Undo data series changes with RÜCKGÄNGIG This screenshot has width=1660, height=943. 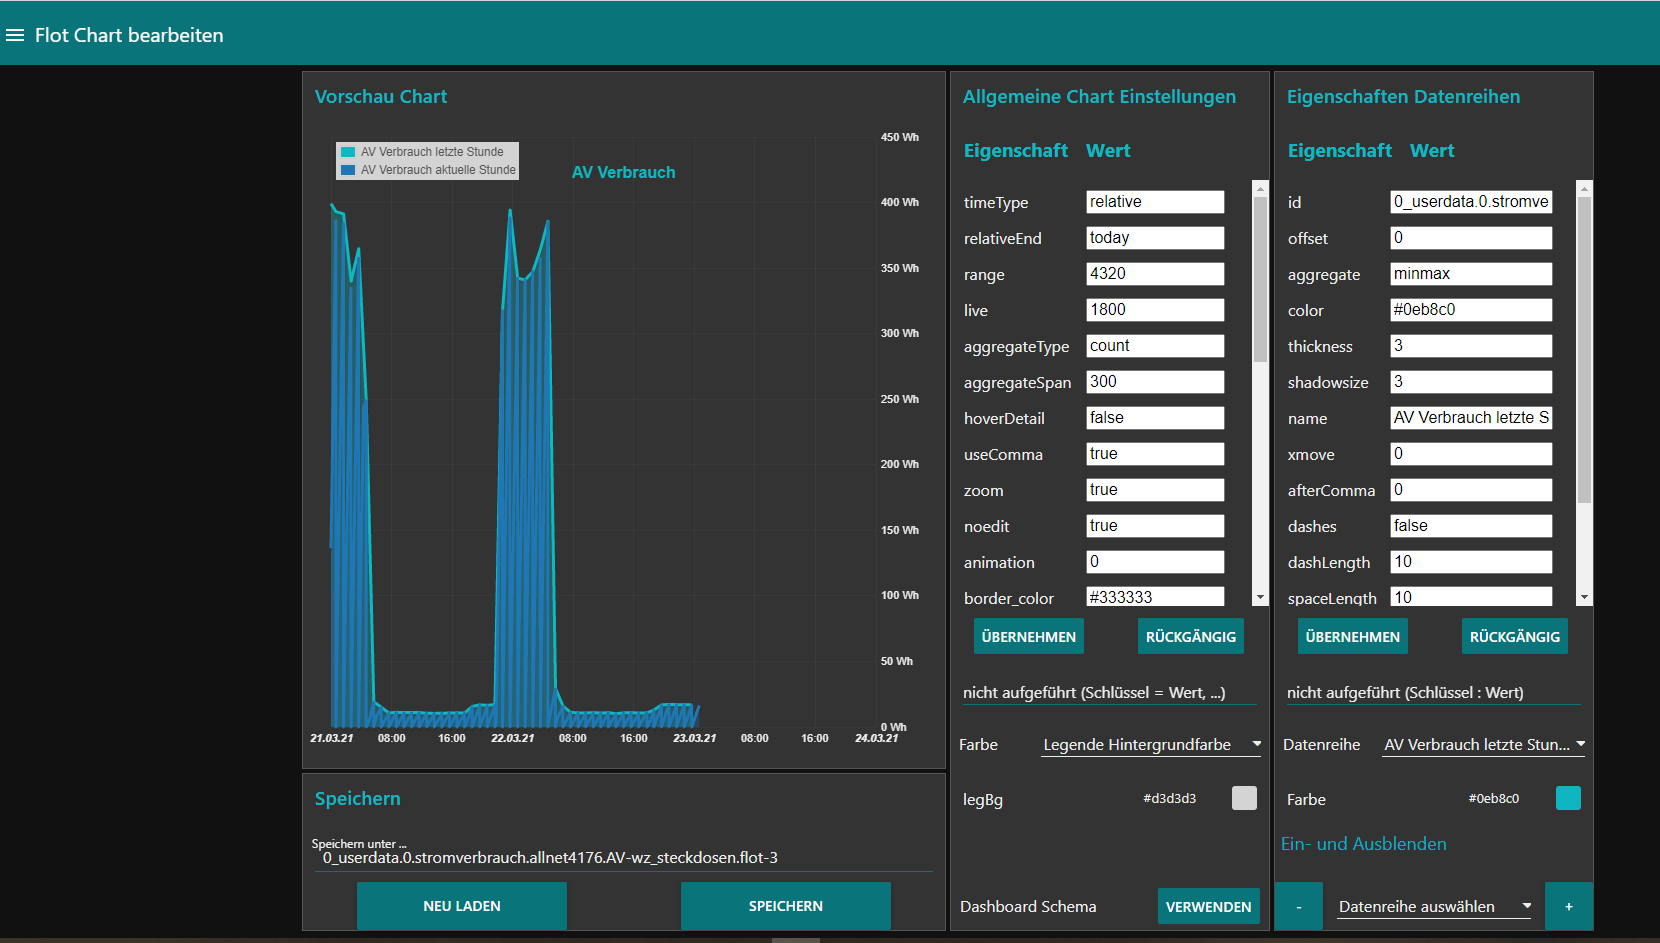pos(1515,636)
